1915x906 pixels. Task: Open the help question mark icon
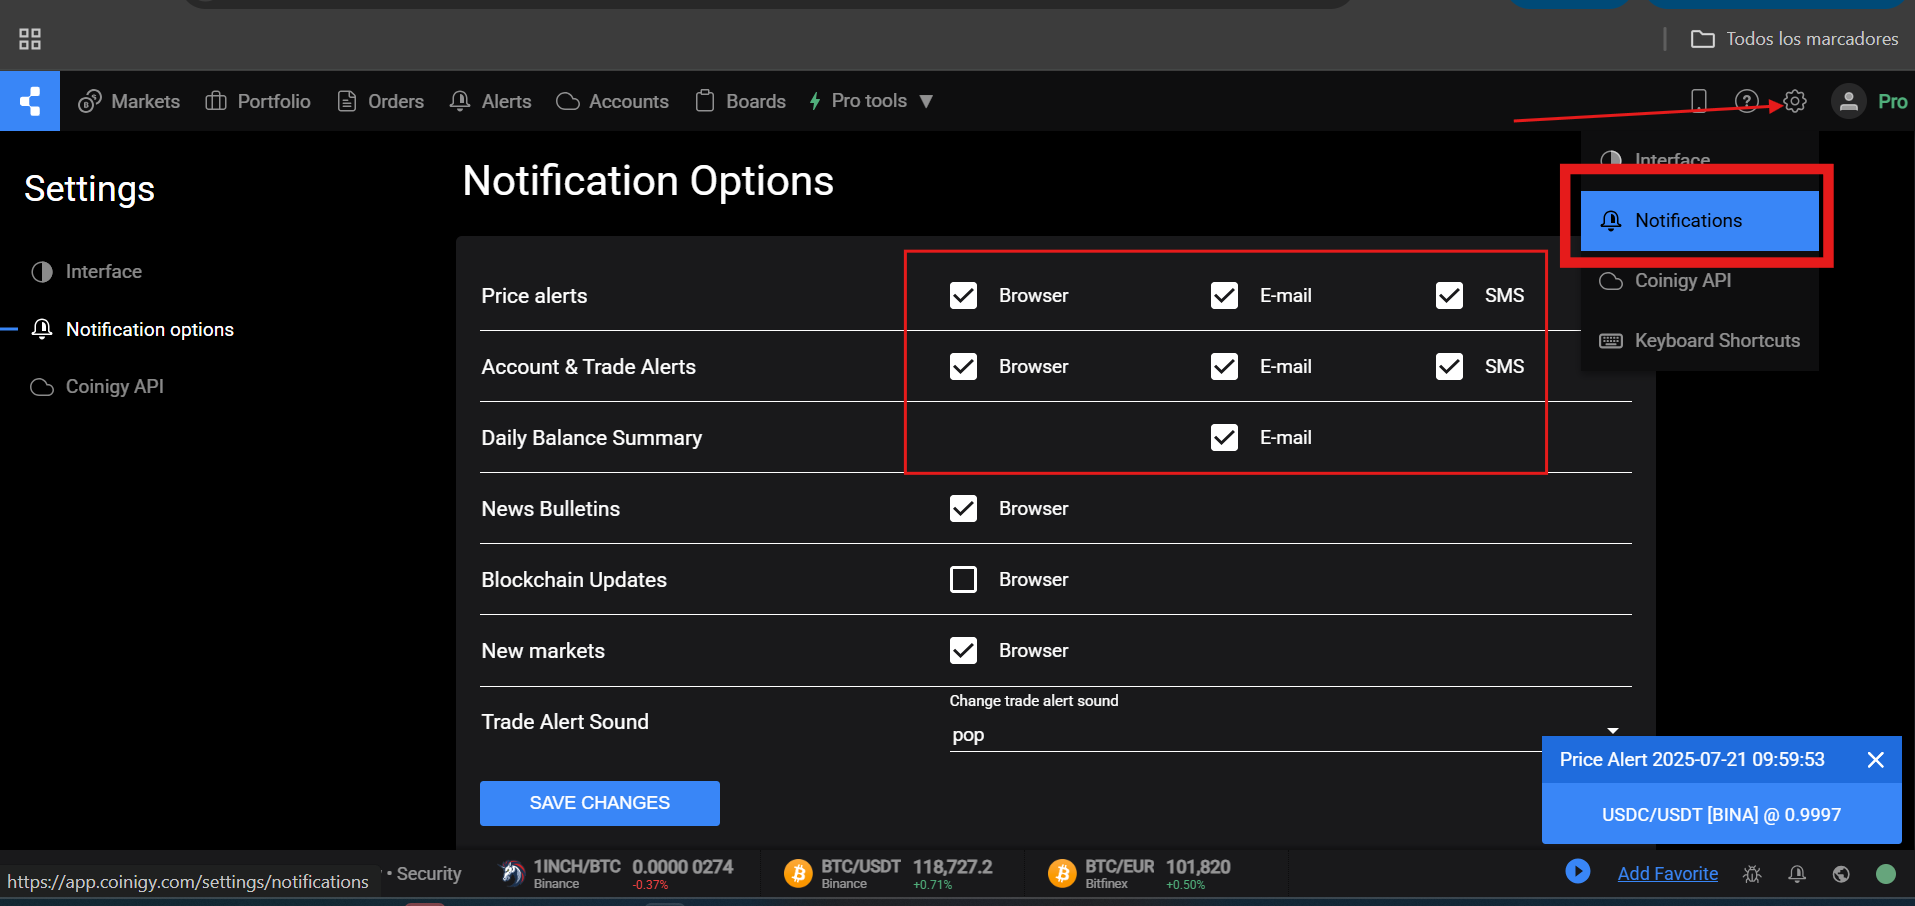[x=1746, y=101]
